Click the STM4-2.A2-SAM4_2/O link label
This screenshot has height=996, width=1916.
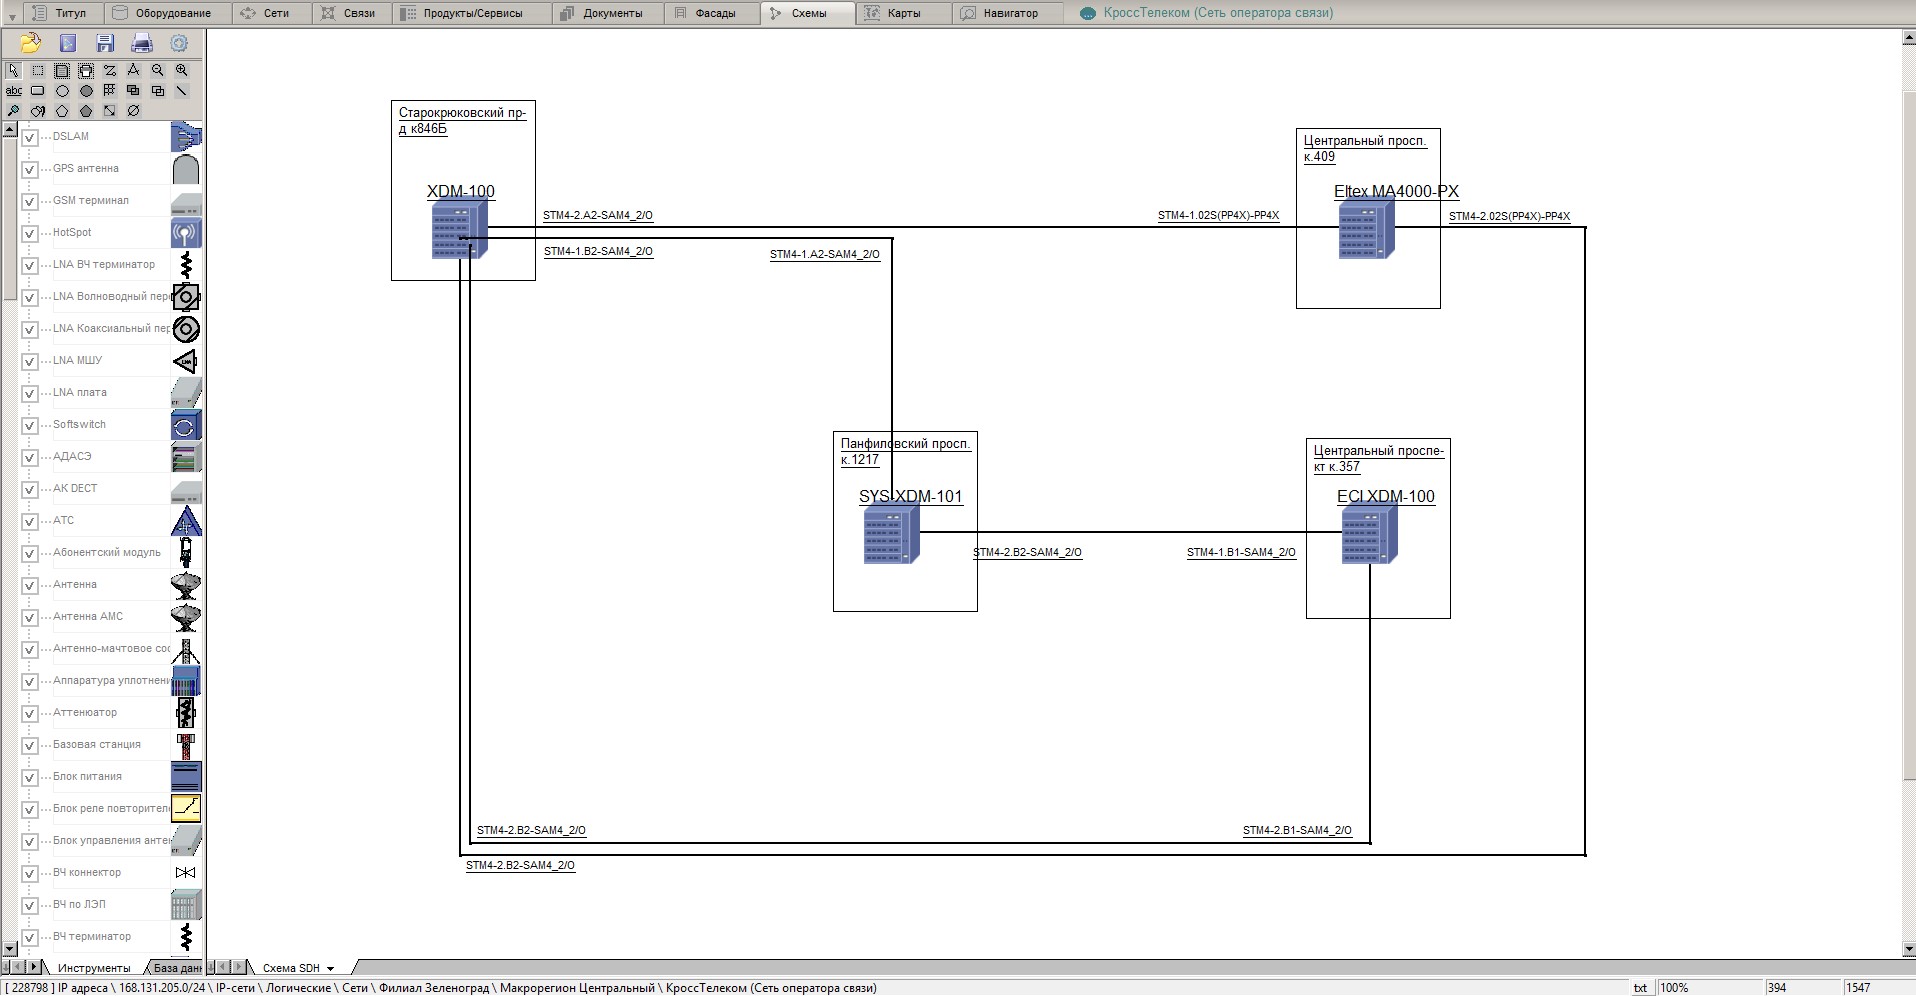coord(598,216)
